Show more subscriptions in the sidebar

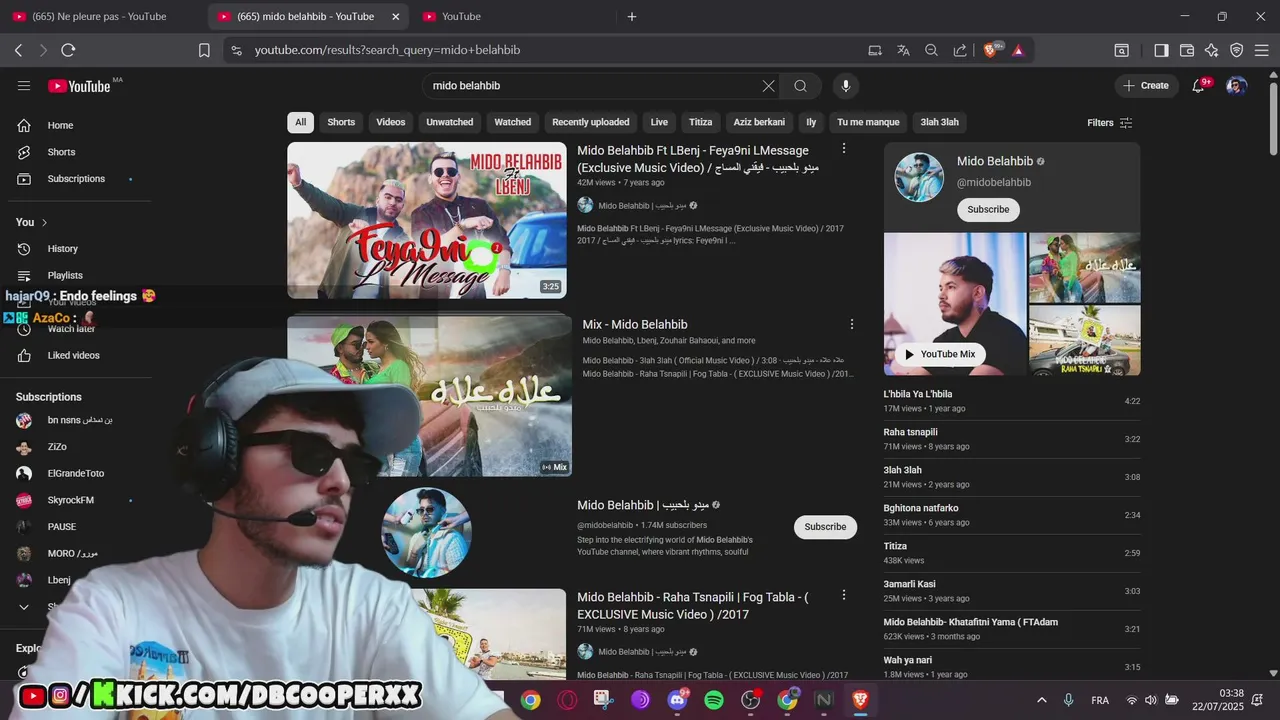coord(24,607)
